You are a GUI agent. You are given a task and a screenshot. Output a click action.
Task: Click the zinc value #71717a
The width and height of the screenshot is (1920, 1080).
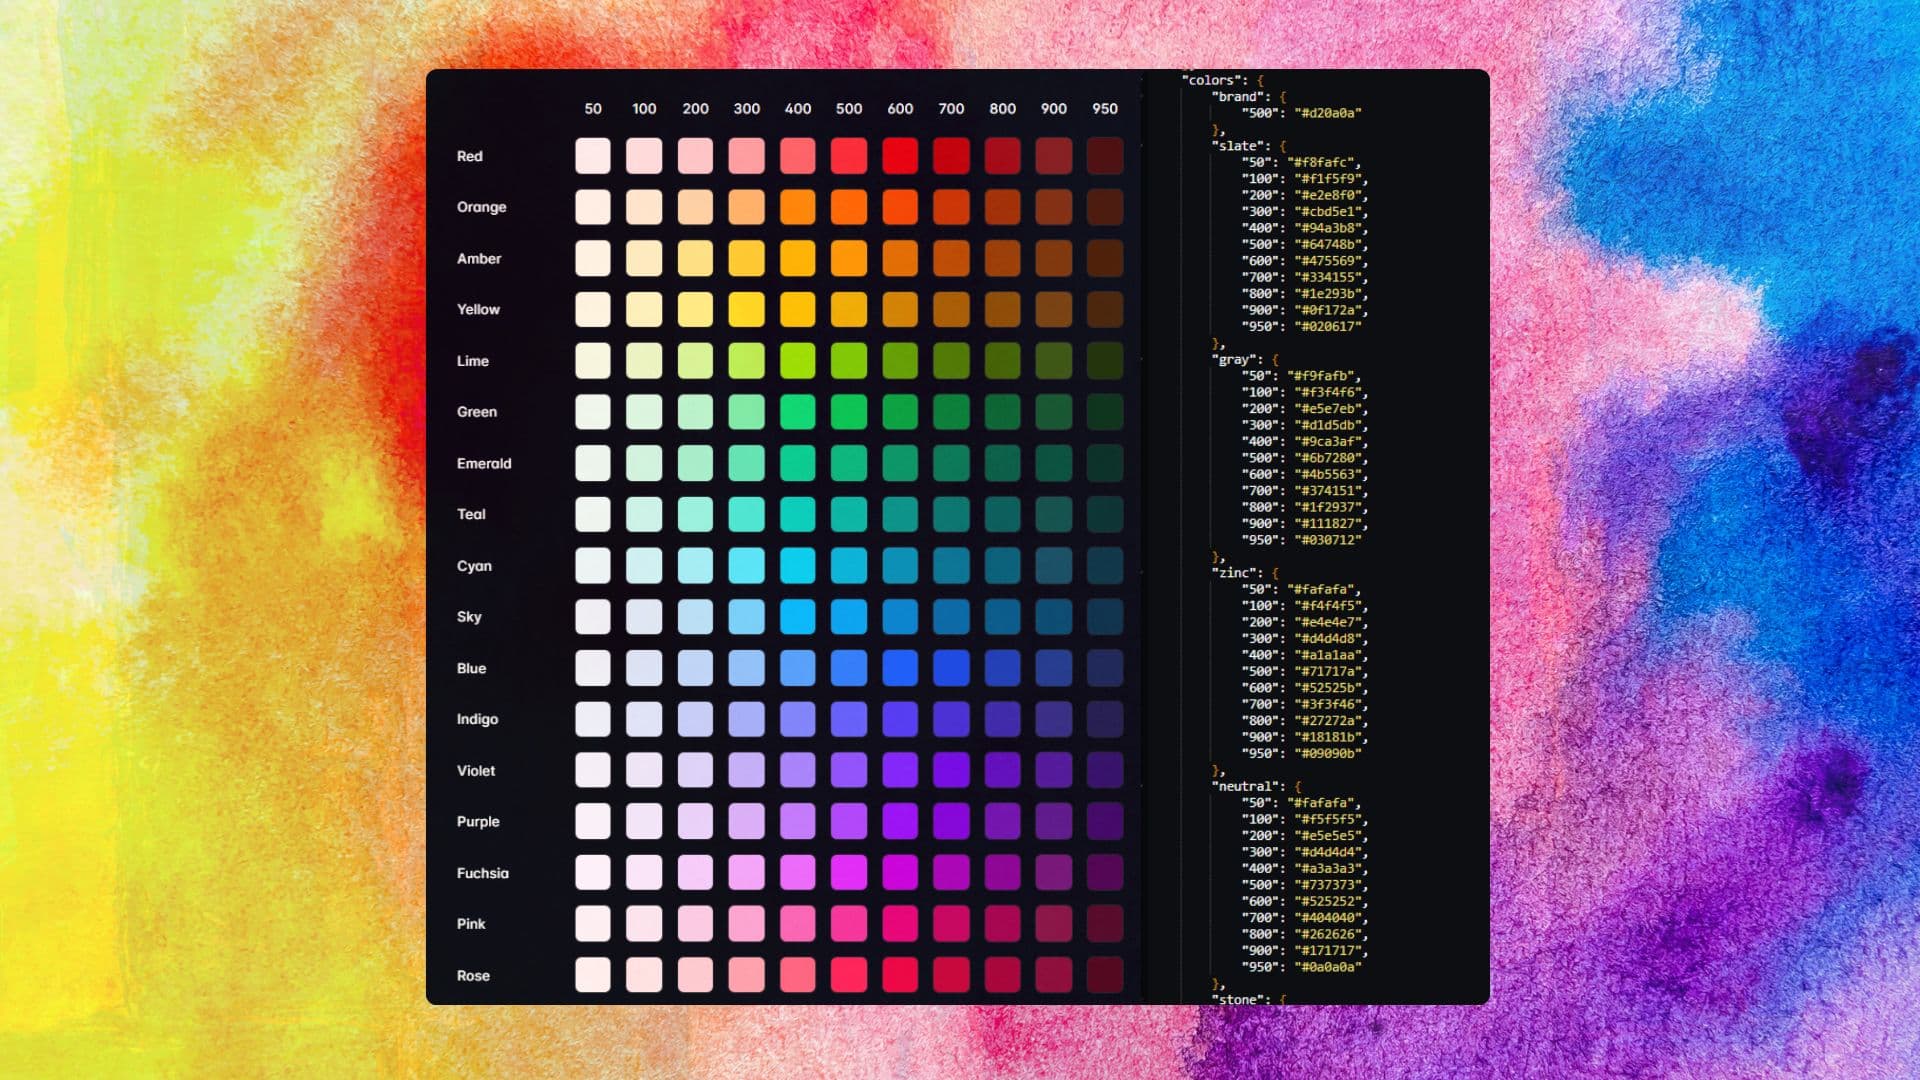1328,671
